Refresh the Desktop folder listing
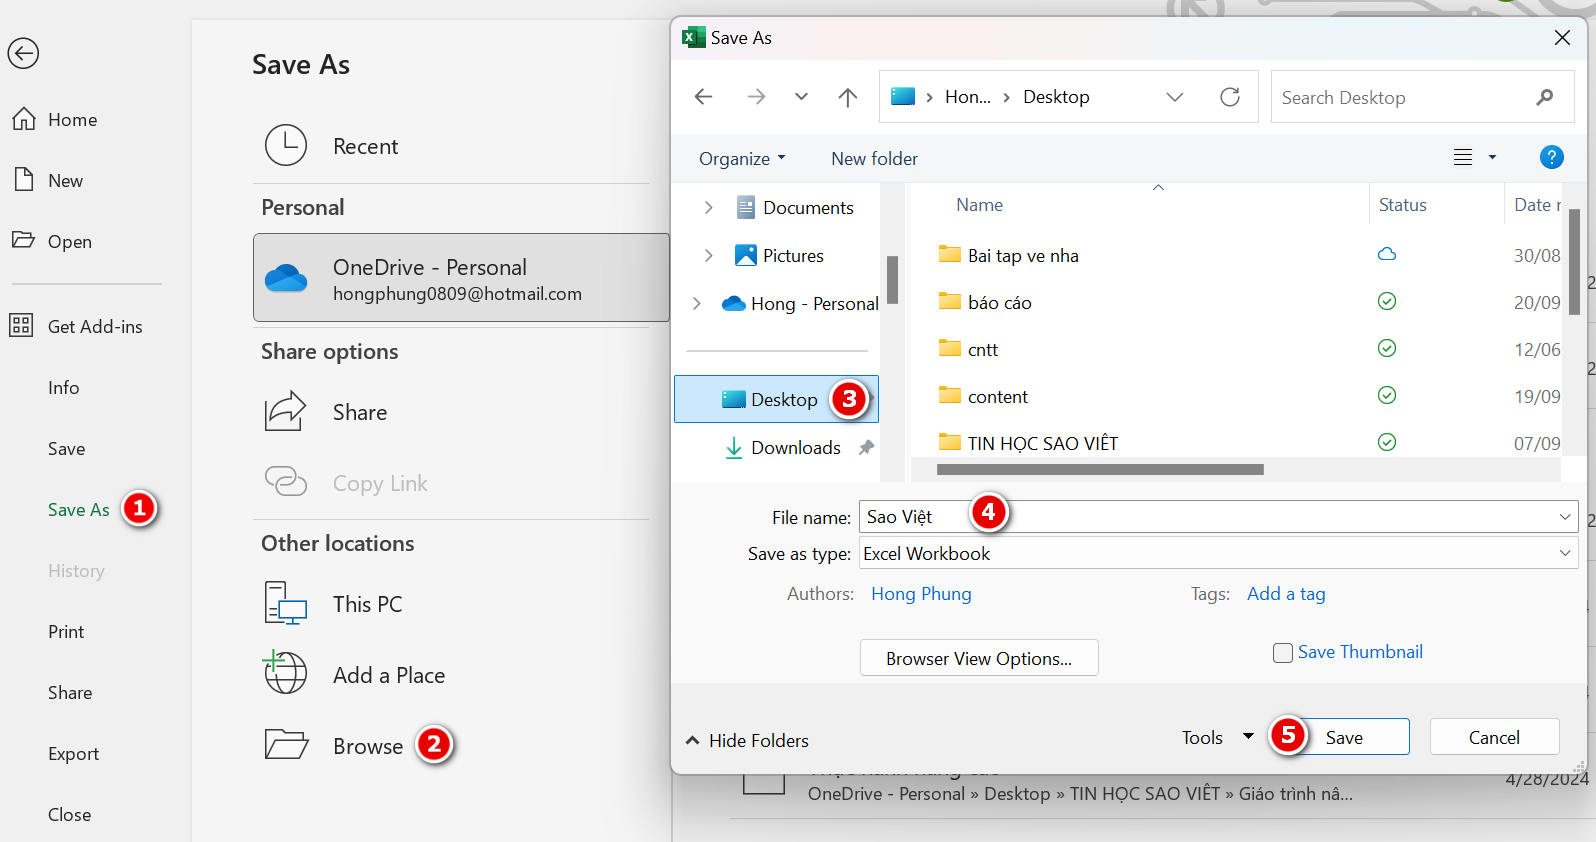1596x842 pixels. point(1230,97)
